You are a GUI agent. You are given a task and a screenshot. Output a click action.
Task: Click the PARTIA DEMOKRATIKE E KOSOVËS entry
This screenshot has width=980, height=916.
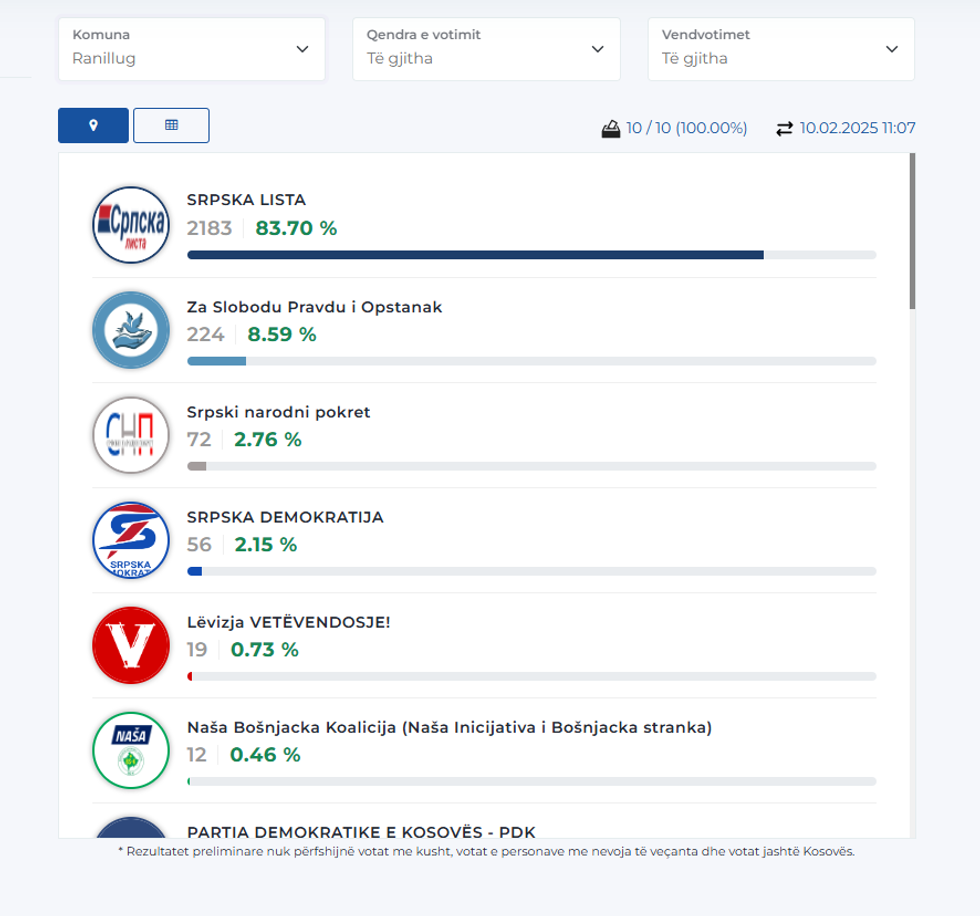[361, 831]
